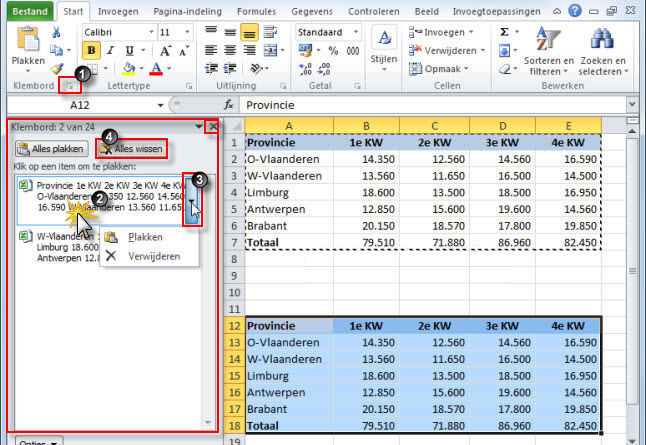Open Sorteren en filteren menu
This screenshot has height=445, width=646.
(549, 51)
